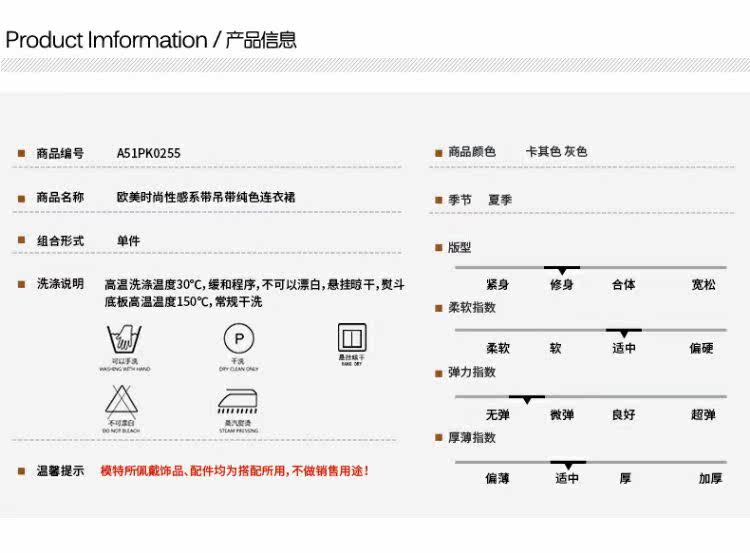Click the do not bleach triangle icon
The image size is (750, 553).
[x=121, y=400]
